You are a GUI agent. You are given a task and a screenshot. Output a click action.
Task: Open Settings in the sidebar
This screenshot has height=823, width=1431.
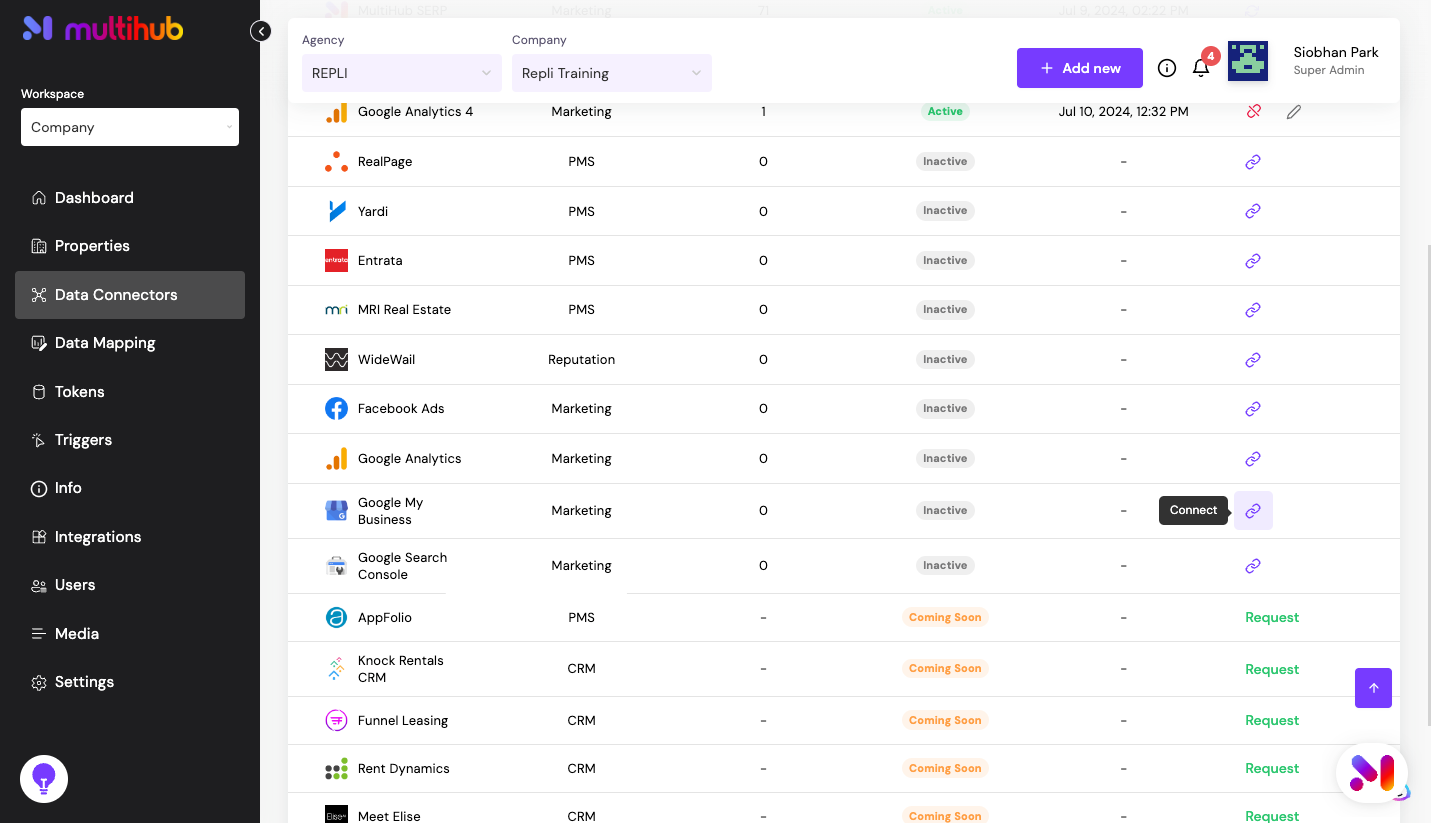coord(130,682)
